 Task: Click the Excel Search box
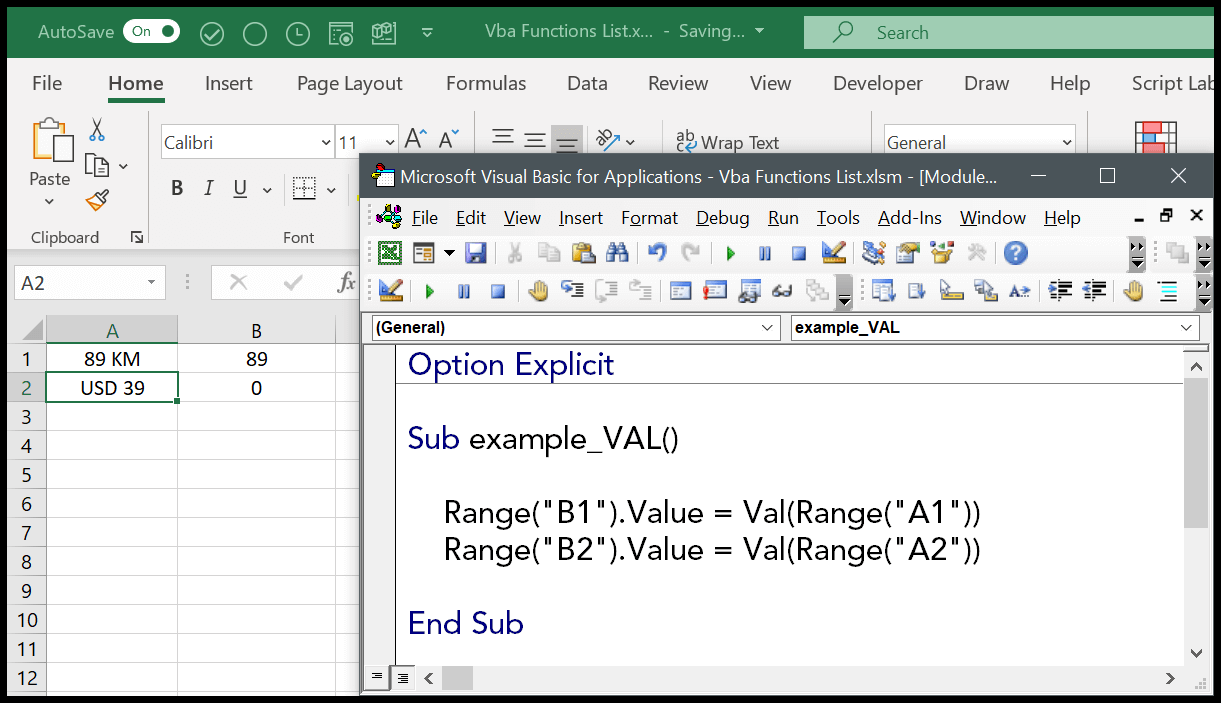[x=1010, y=33]
